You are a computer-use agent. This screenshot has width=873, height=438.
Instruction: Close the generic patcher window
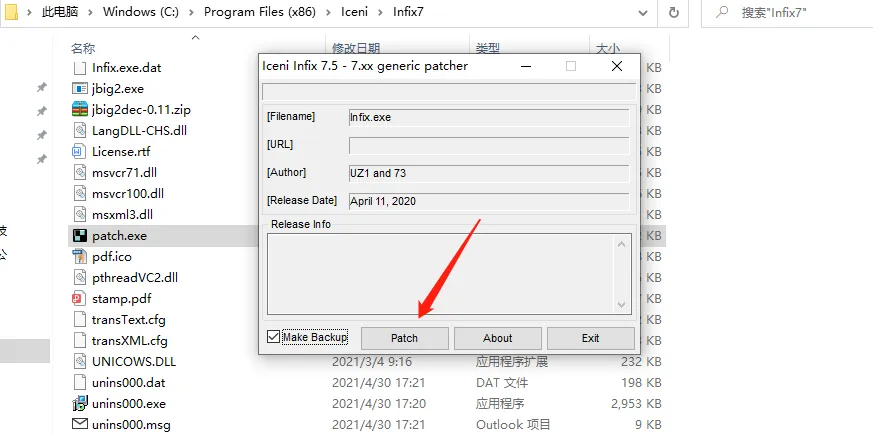tap(616, 66)
